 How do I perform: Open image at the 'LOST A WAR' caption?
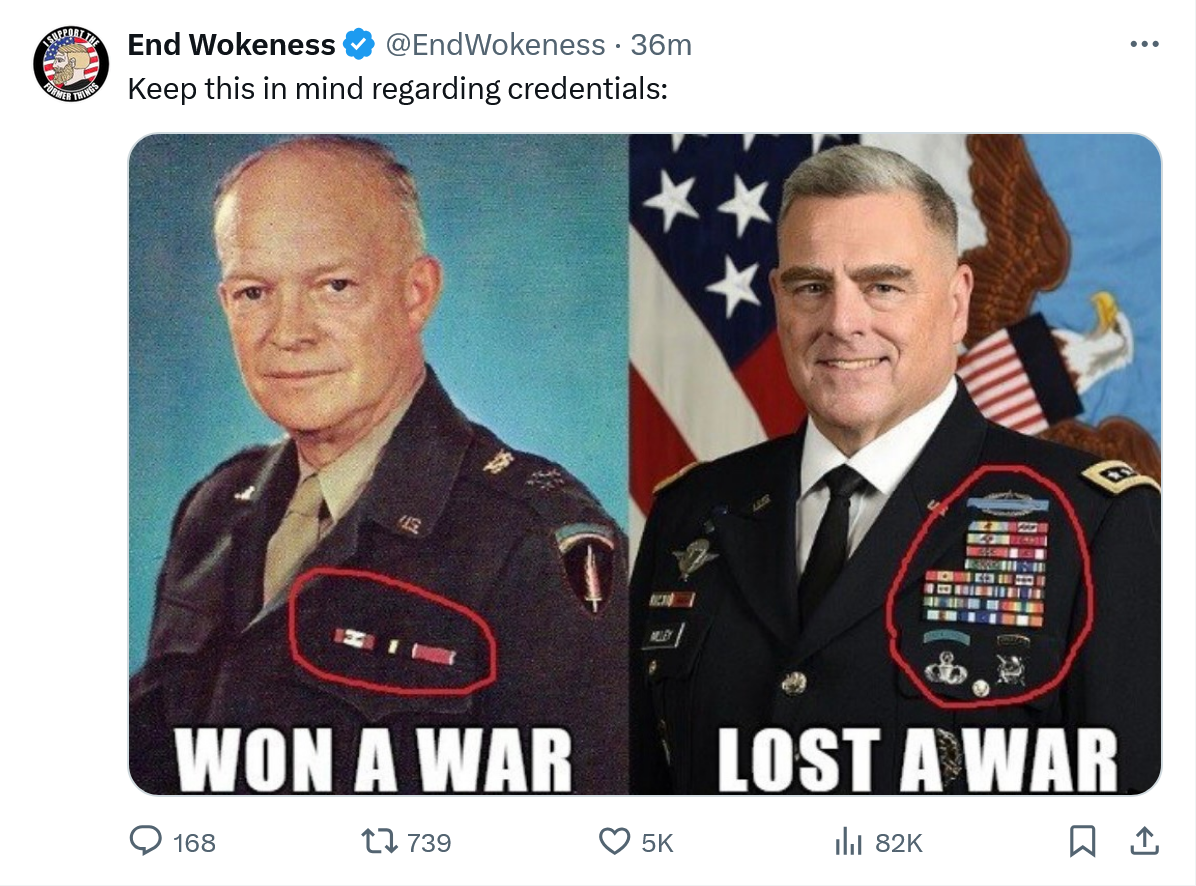[x=918, y=760]
